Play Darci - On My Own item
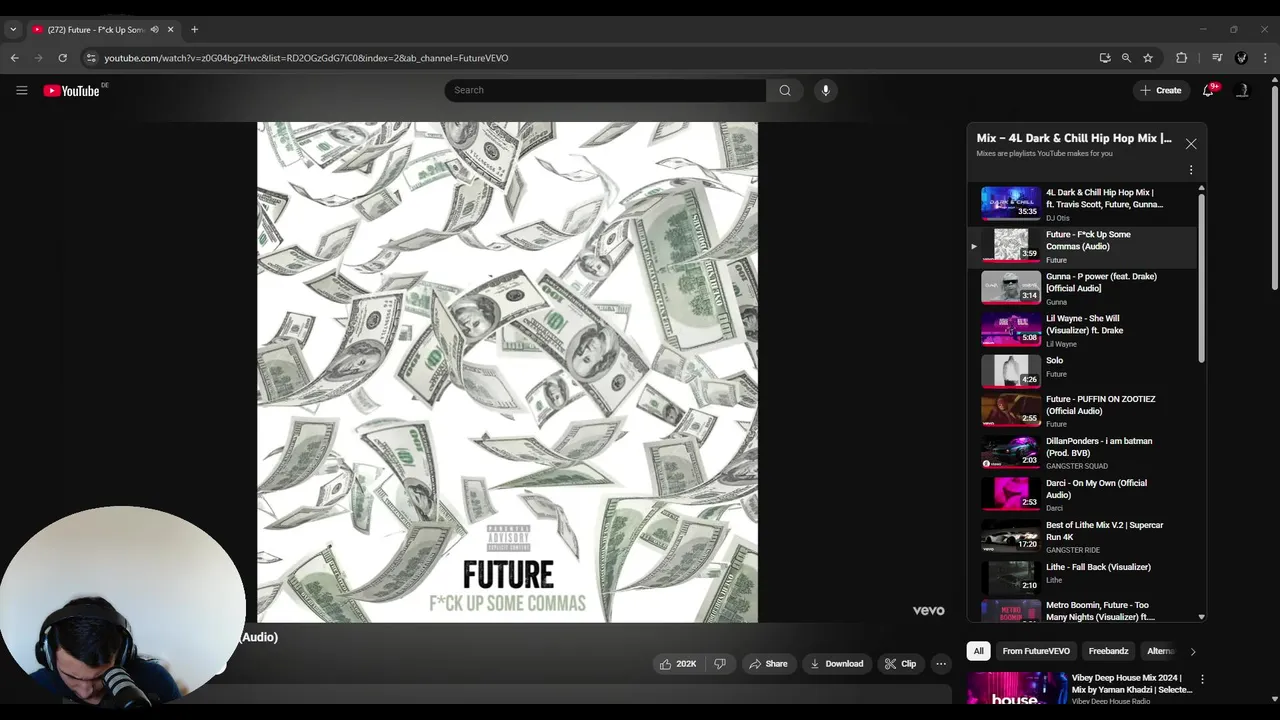 (x=1082, y=495)
